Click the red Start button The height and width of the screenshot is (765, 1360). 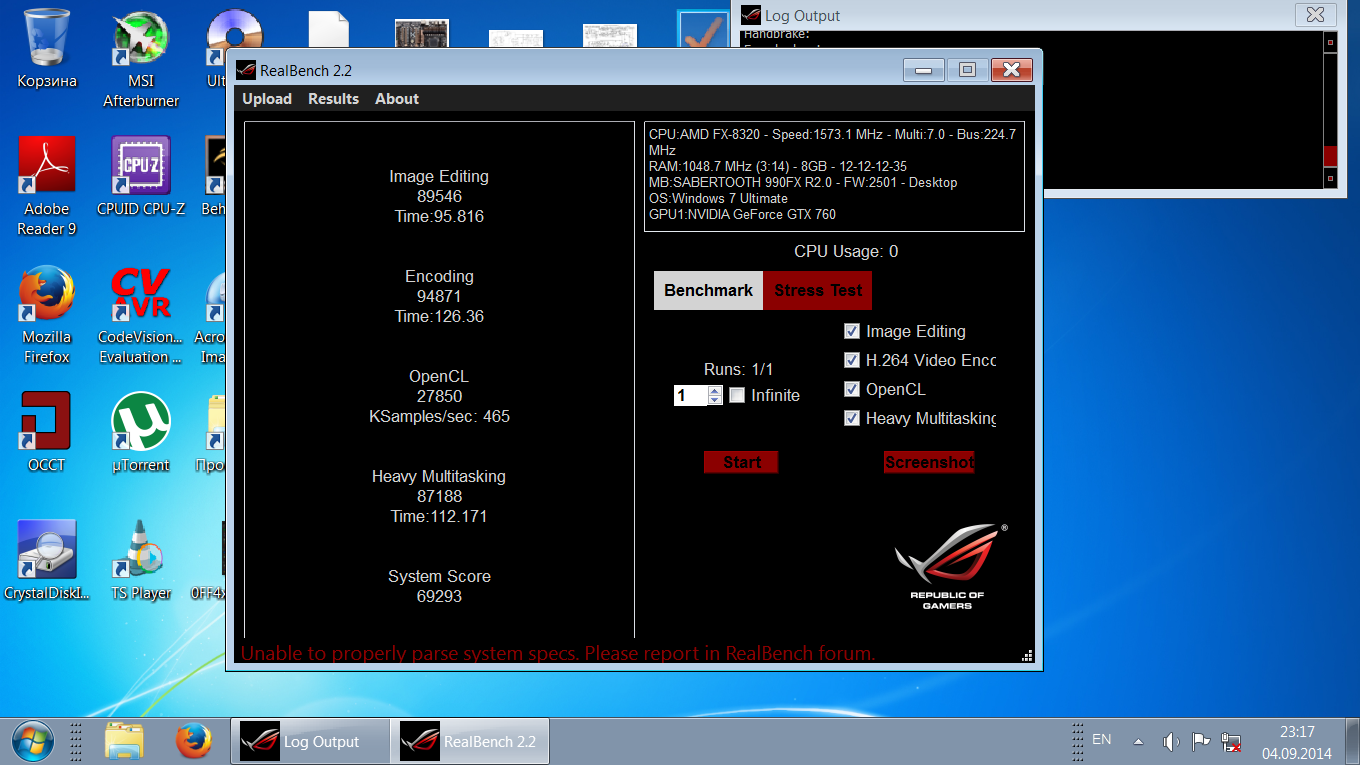[x=741, y=462]
